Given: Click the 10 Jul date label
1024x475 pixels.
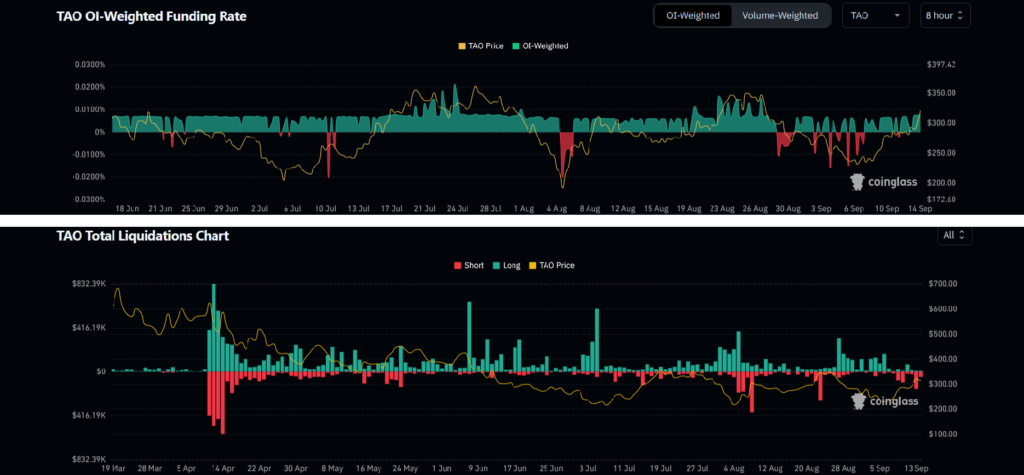Looking at the screenshot, I should click(325, 209).
